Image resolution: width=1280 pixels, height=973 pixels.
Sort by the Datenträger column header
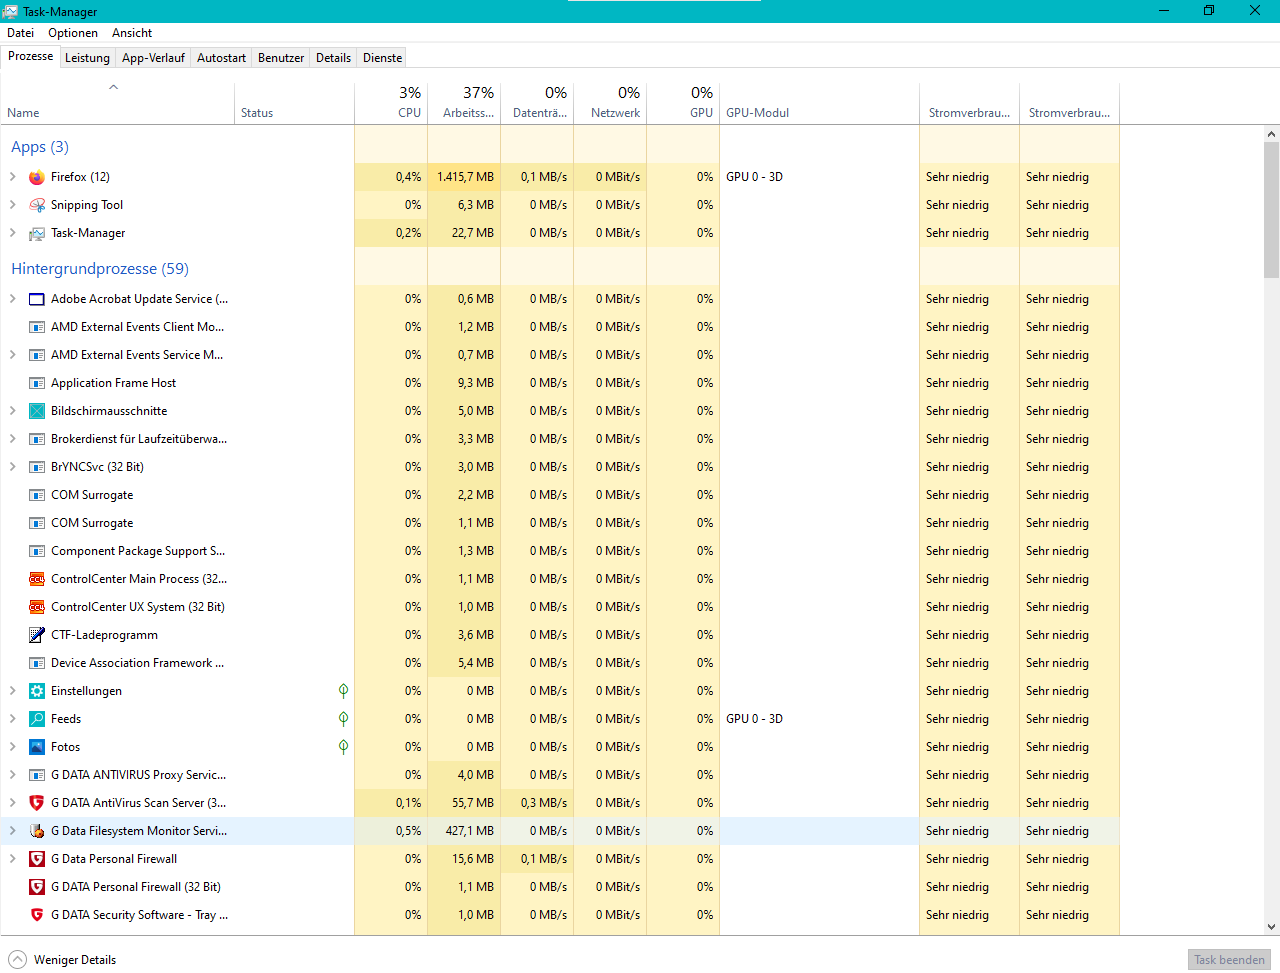537,103
